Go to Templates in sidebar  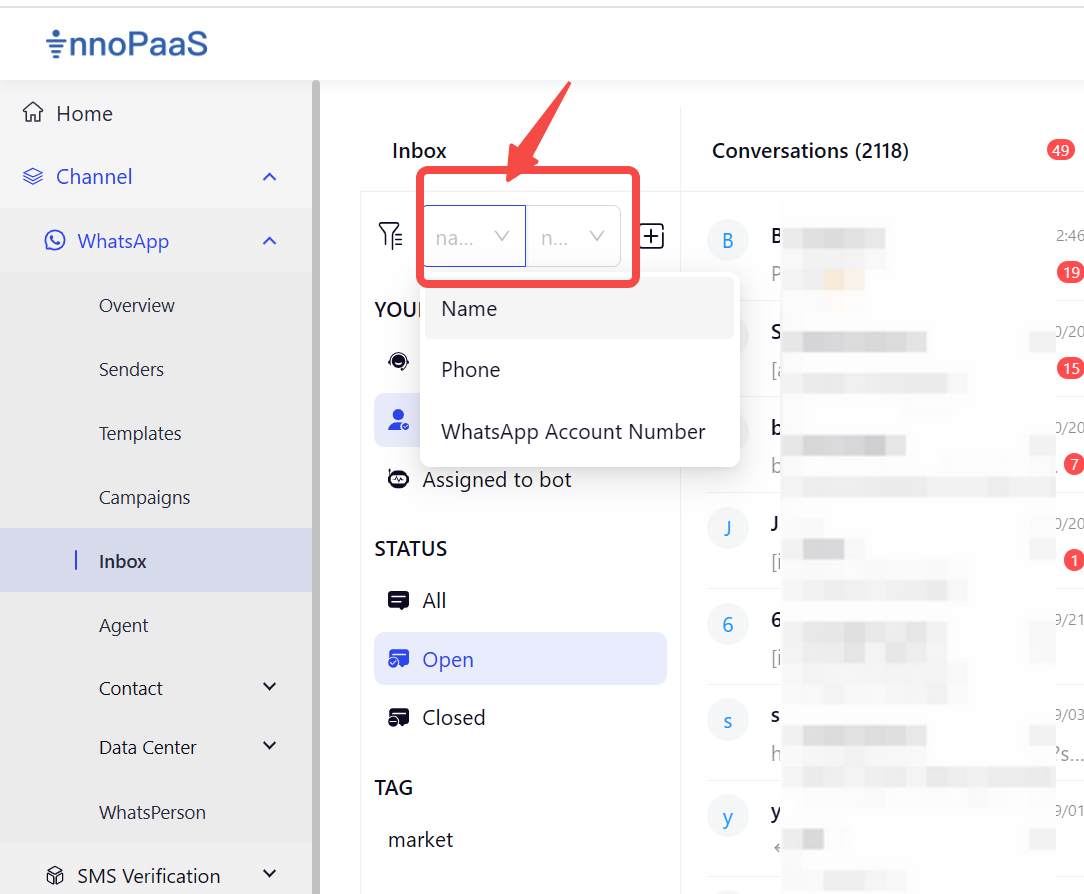(x=140, y=433)
